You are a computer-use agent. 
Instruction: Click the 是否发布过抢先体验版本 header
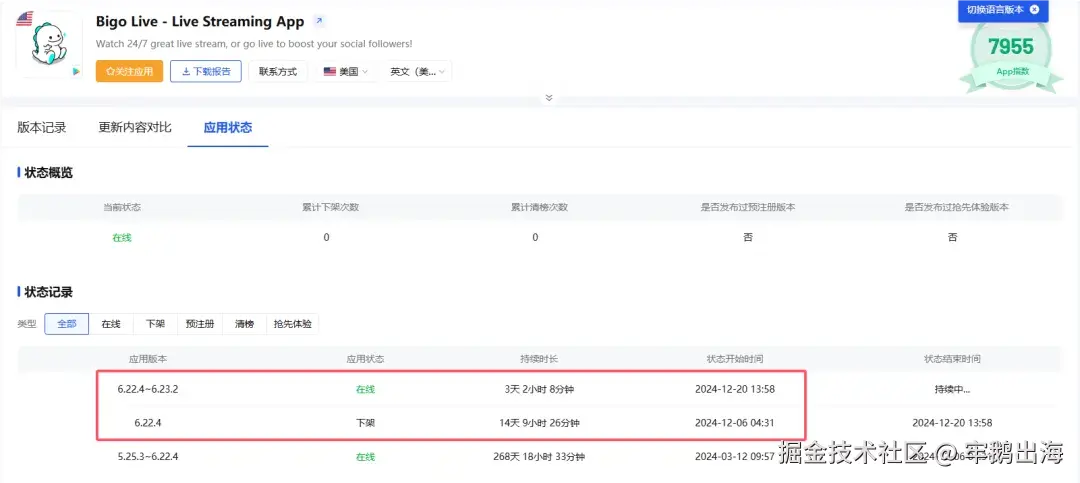(x=957, y=207)
